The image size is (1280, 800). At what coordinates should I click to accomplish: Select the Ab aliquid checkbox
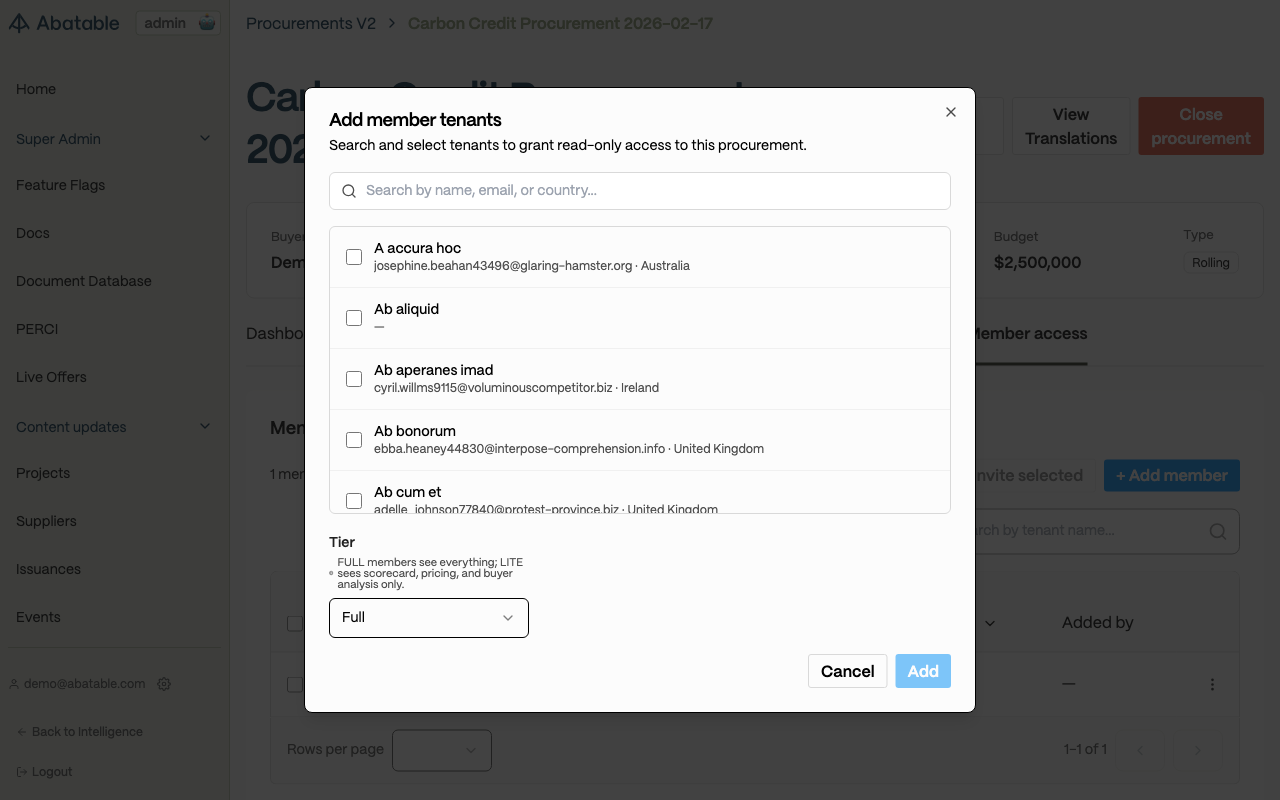(x=354, y=318)
